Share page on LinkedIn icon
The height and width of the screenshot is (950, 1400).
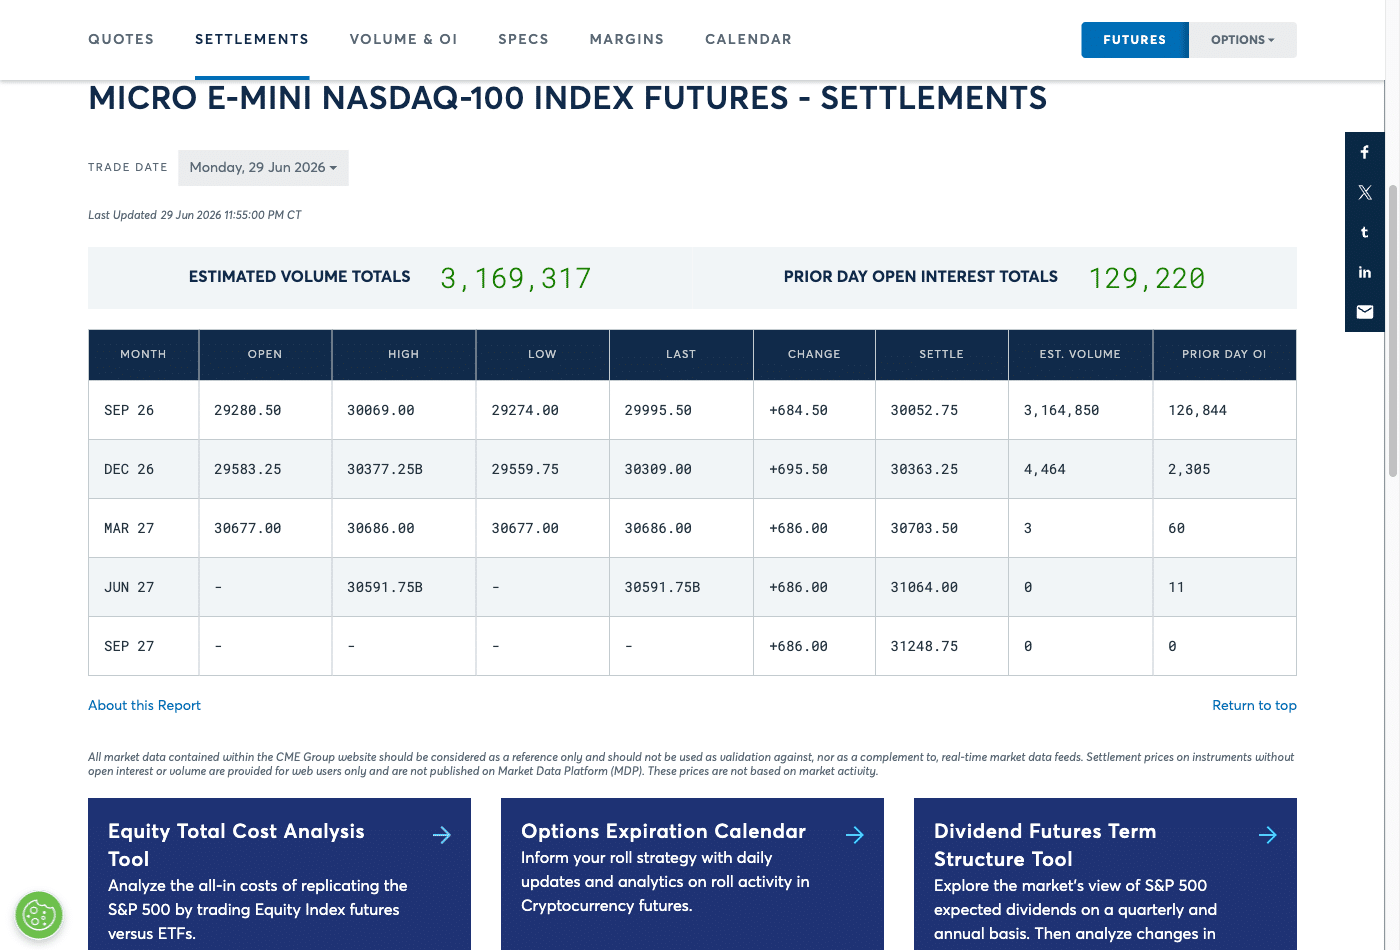1364,272
